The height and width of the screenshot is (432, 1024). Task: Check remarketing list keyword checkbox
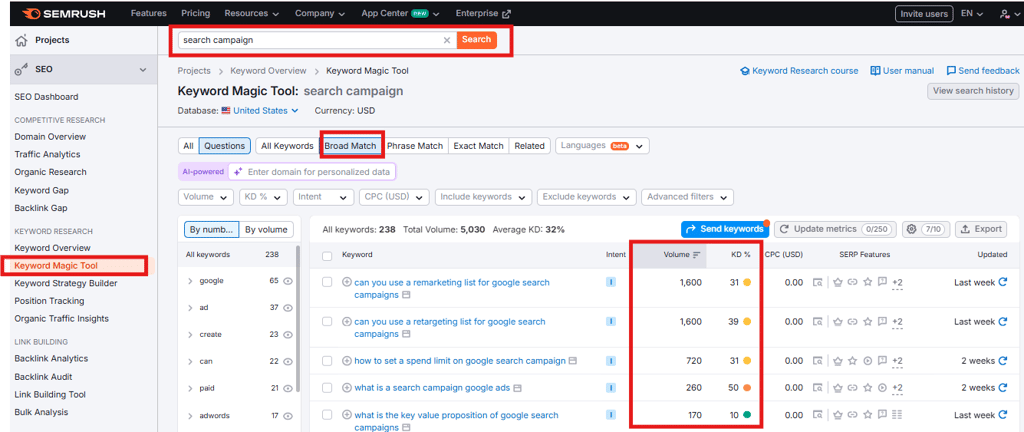[327, 283]
